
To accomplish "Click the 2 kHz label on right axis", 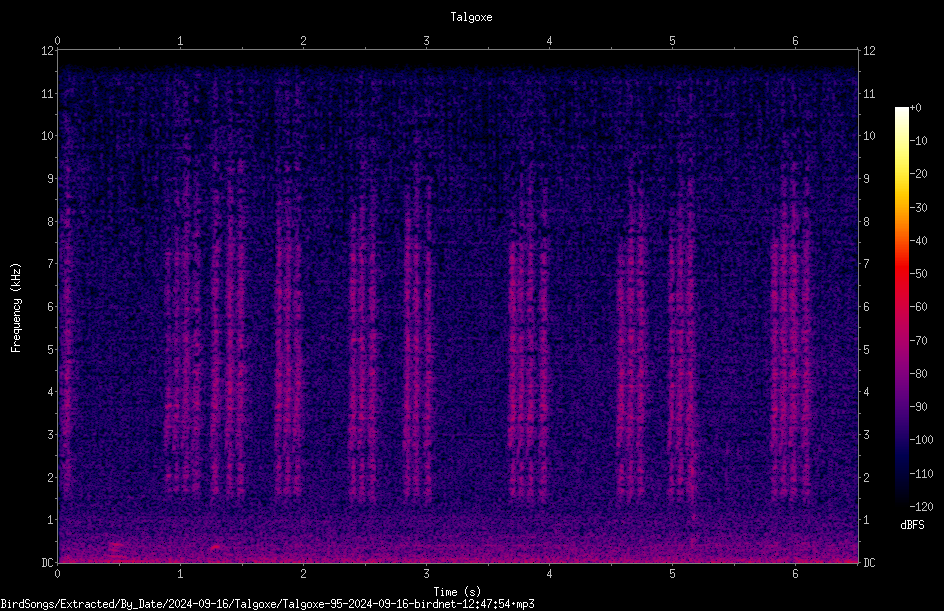I will pyautogui.click(x=866, y=477).
